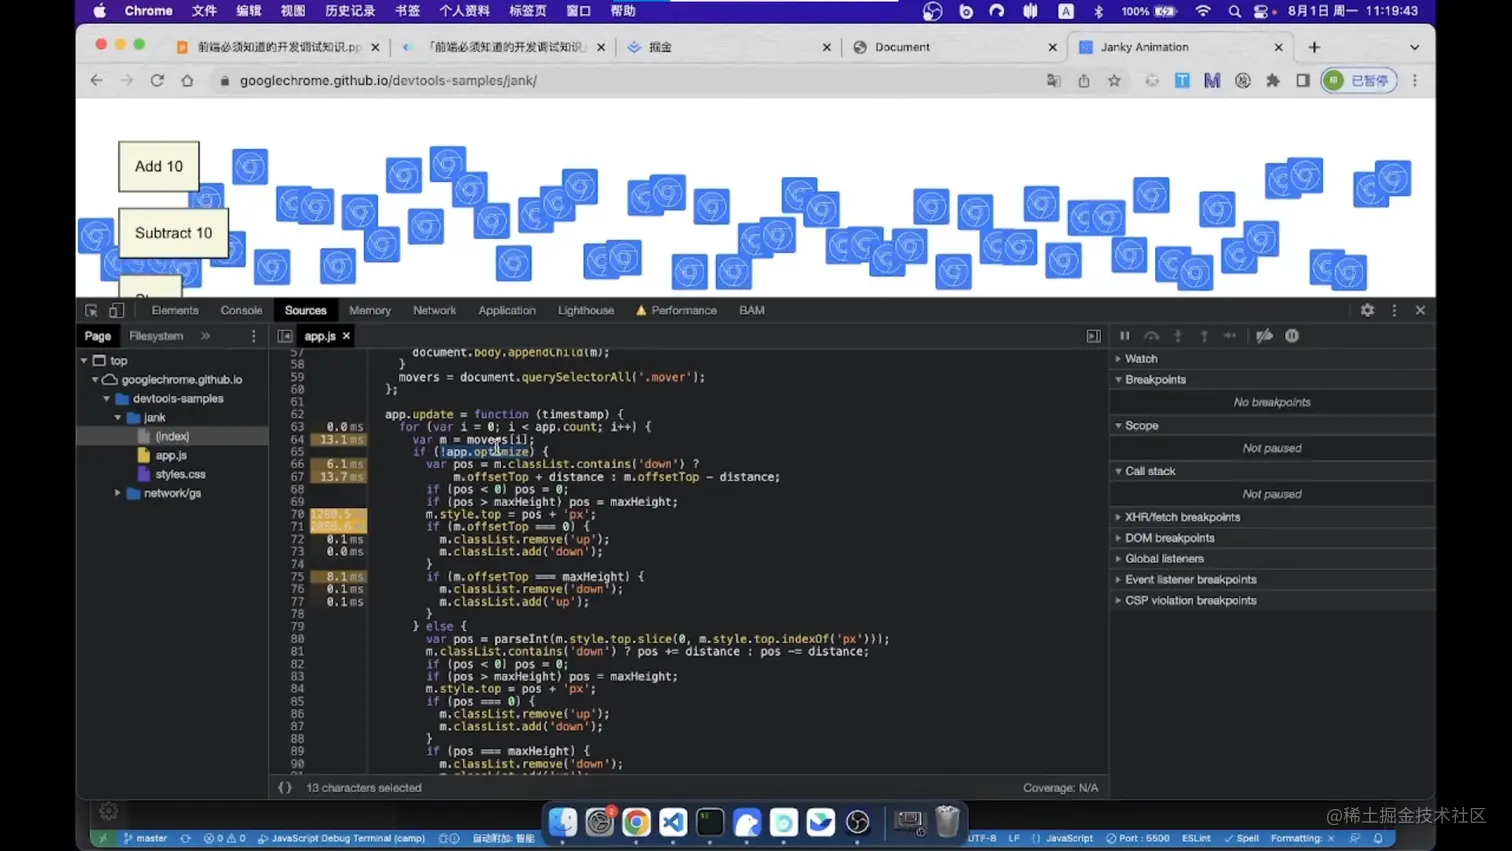The height and width of the screenshot is (851, 1512).
Task: Open the Application panel
Action: (x=507, y=310)
